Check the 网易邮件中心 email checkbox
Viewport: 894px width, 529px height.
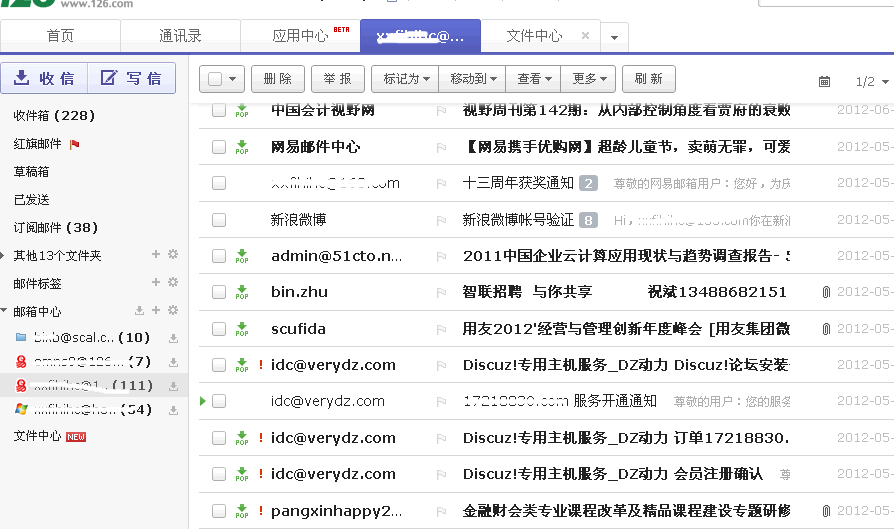click(x=219, y=147)
